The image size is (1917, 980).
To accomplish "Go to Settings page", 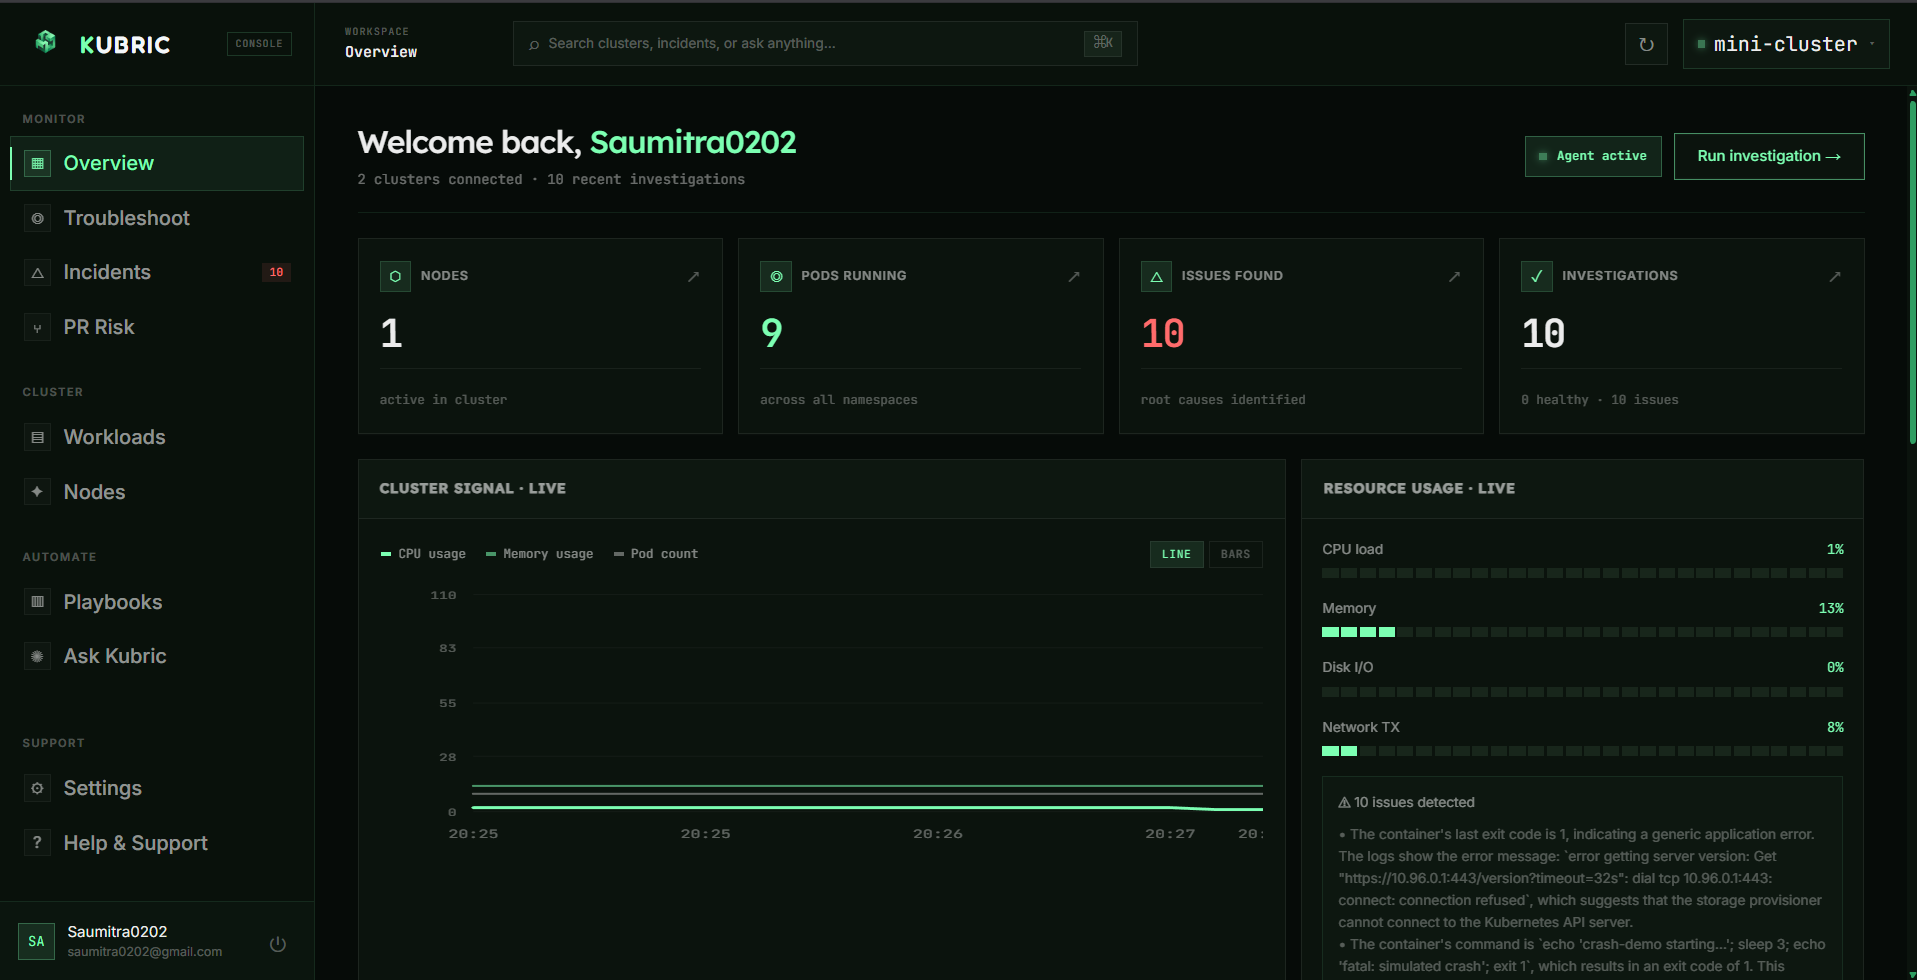I will (x=157, y=788).
